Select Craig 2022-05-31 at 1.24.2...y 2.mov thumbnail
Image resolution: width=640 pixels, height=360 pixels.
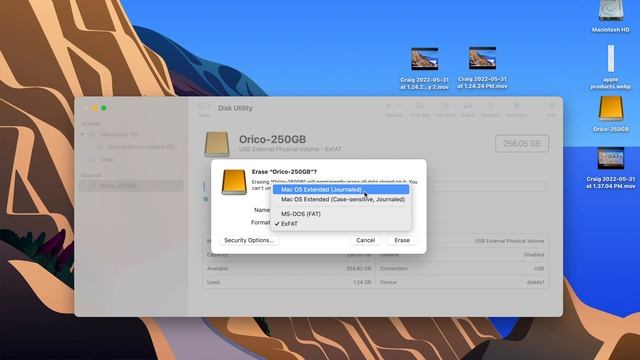[424, 59]
